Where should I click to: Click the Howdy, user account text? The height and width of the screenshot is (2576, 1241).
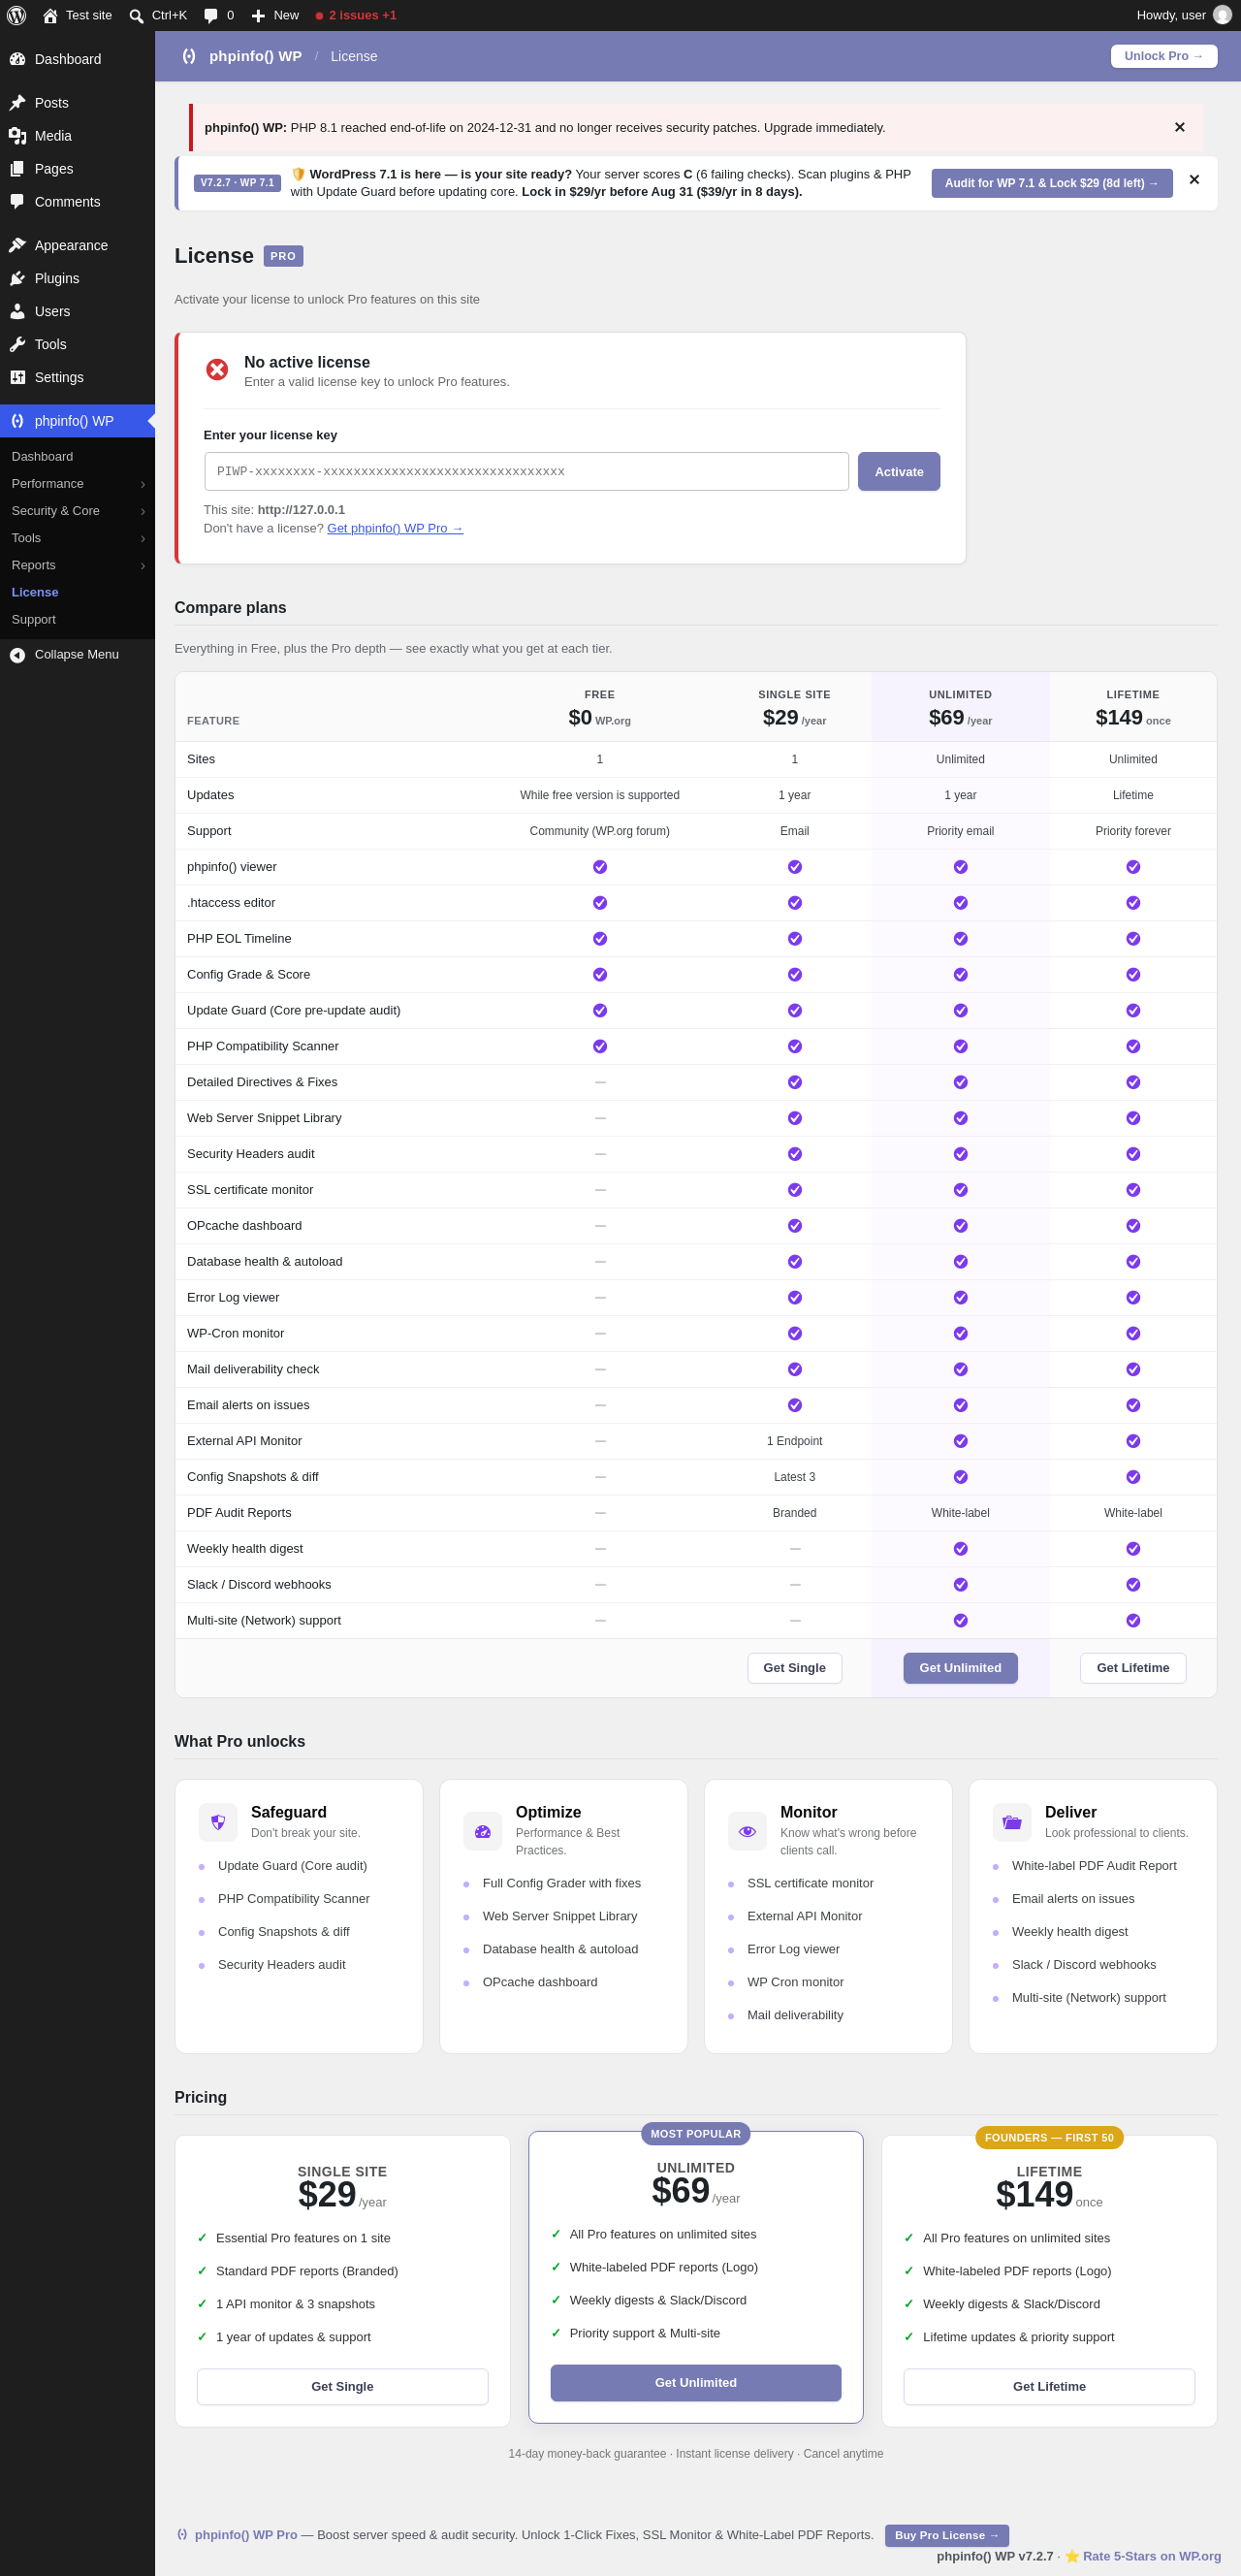click(x=1171, y=15)
